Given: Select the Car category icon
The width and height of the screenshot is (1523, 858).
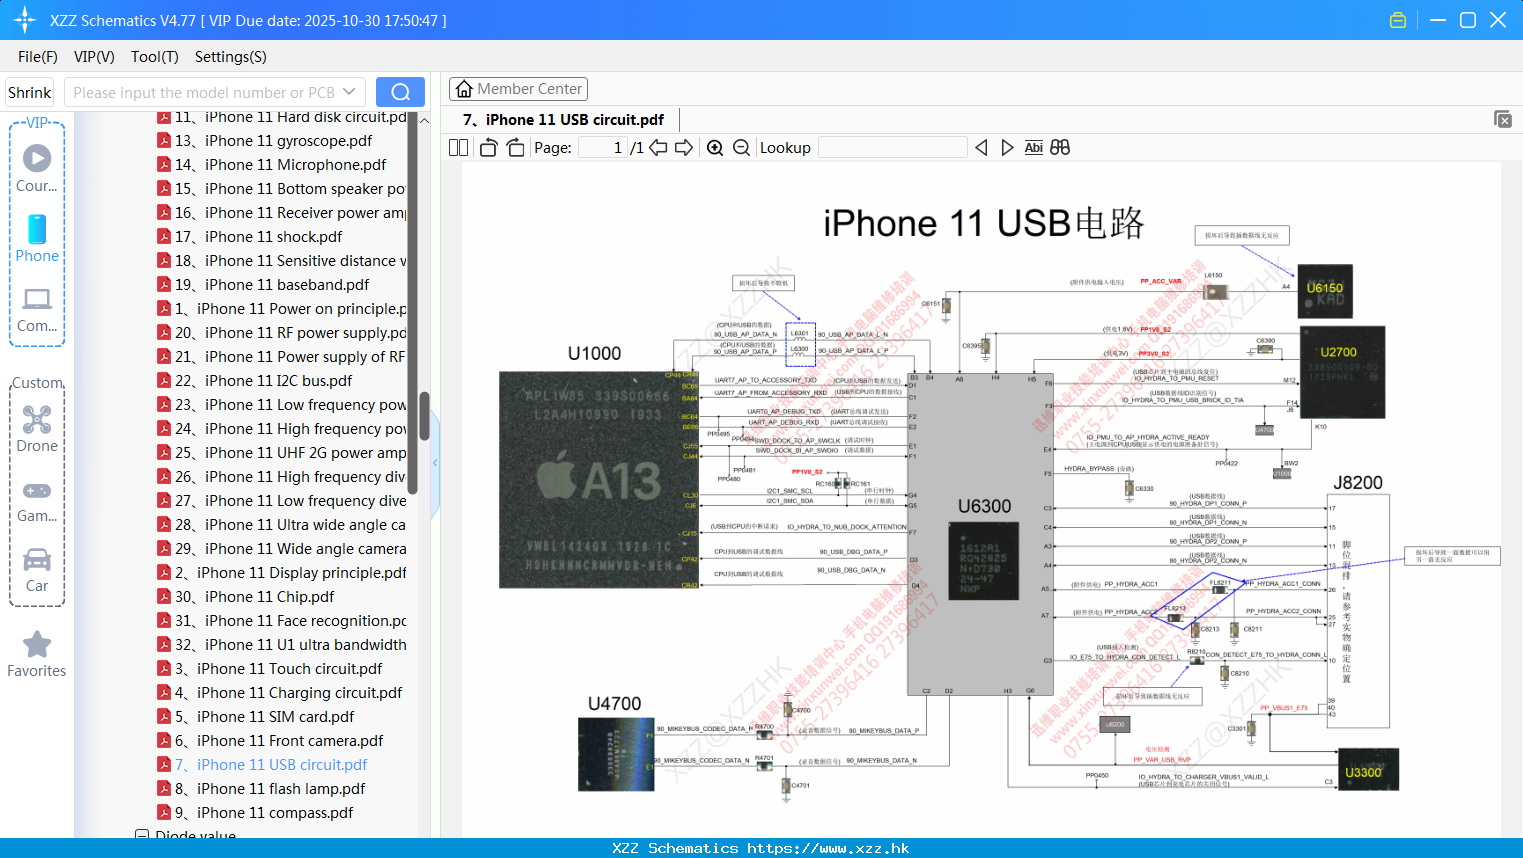Looking at the screenshot, I should click(37, 570).
